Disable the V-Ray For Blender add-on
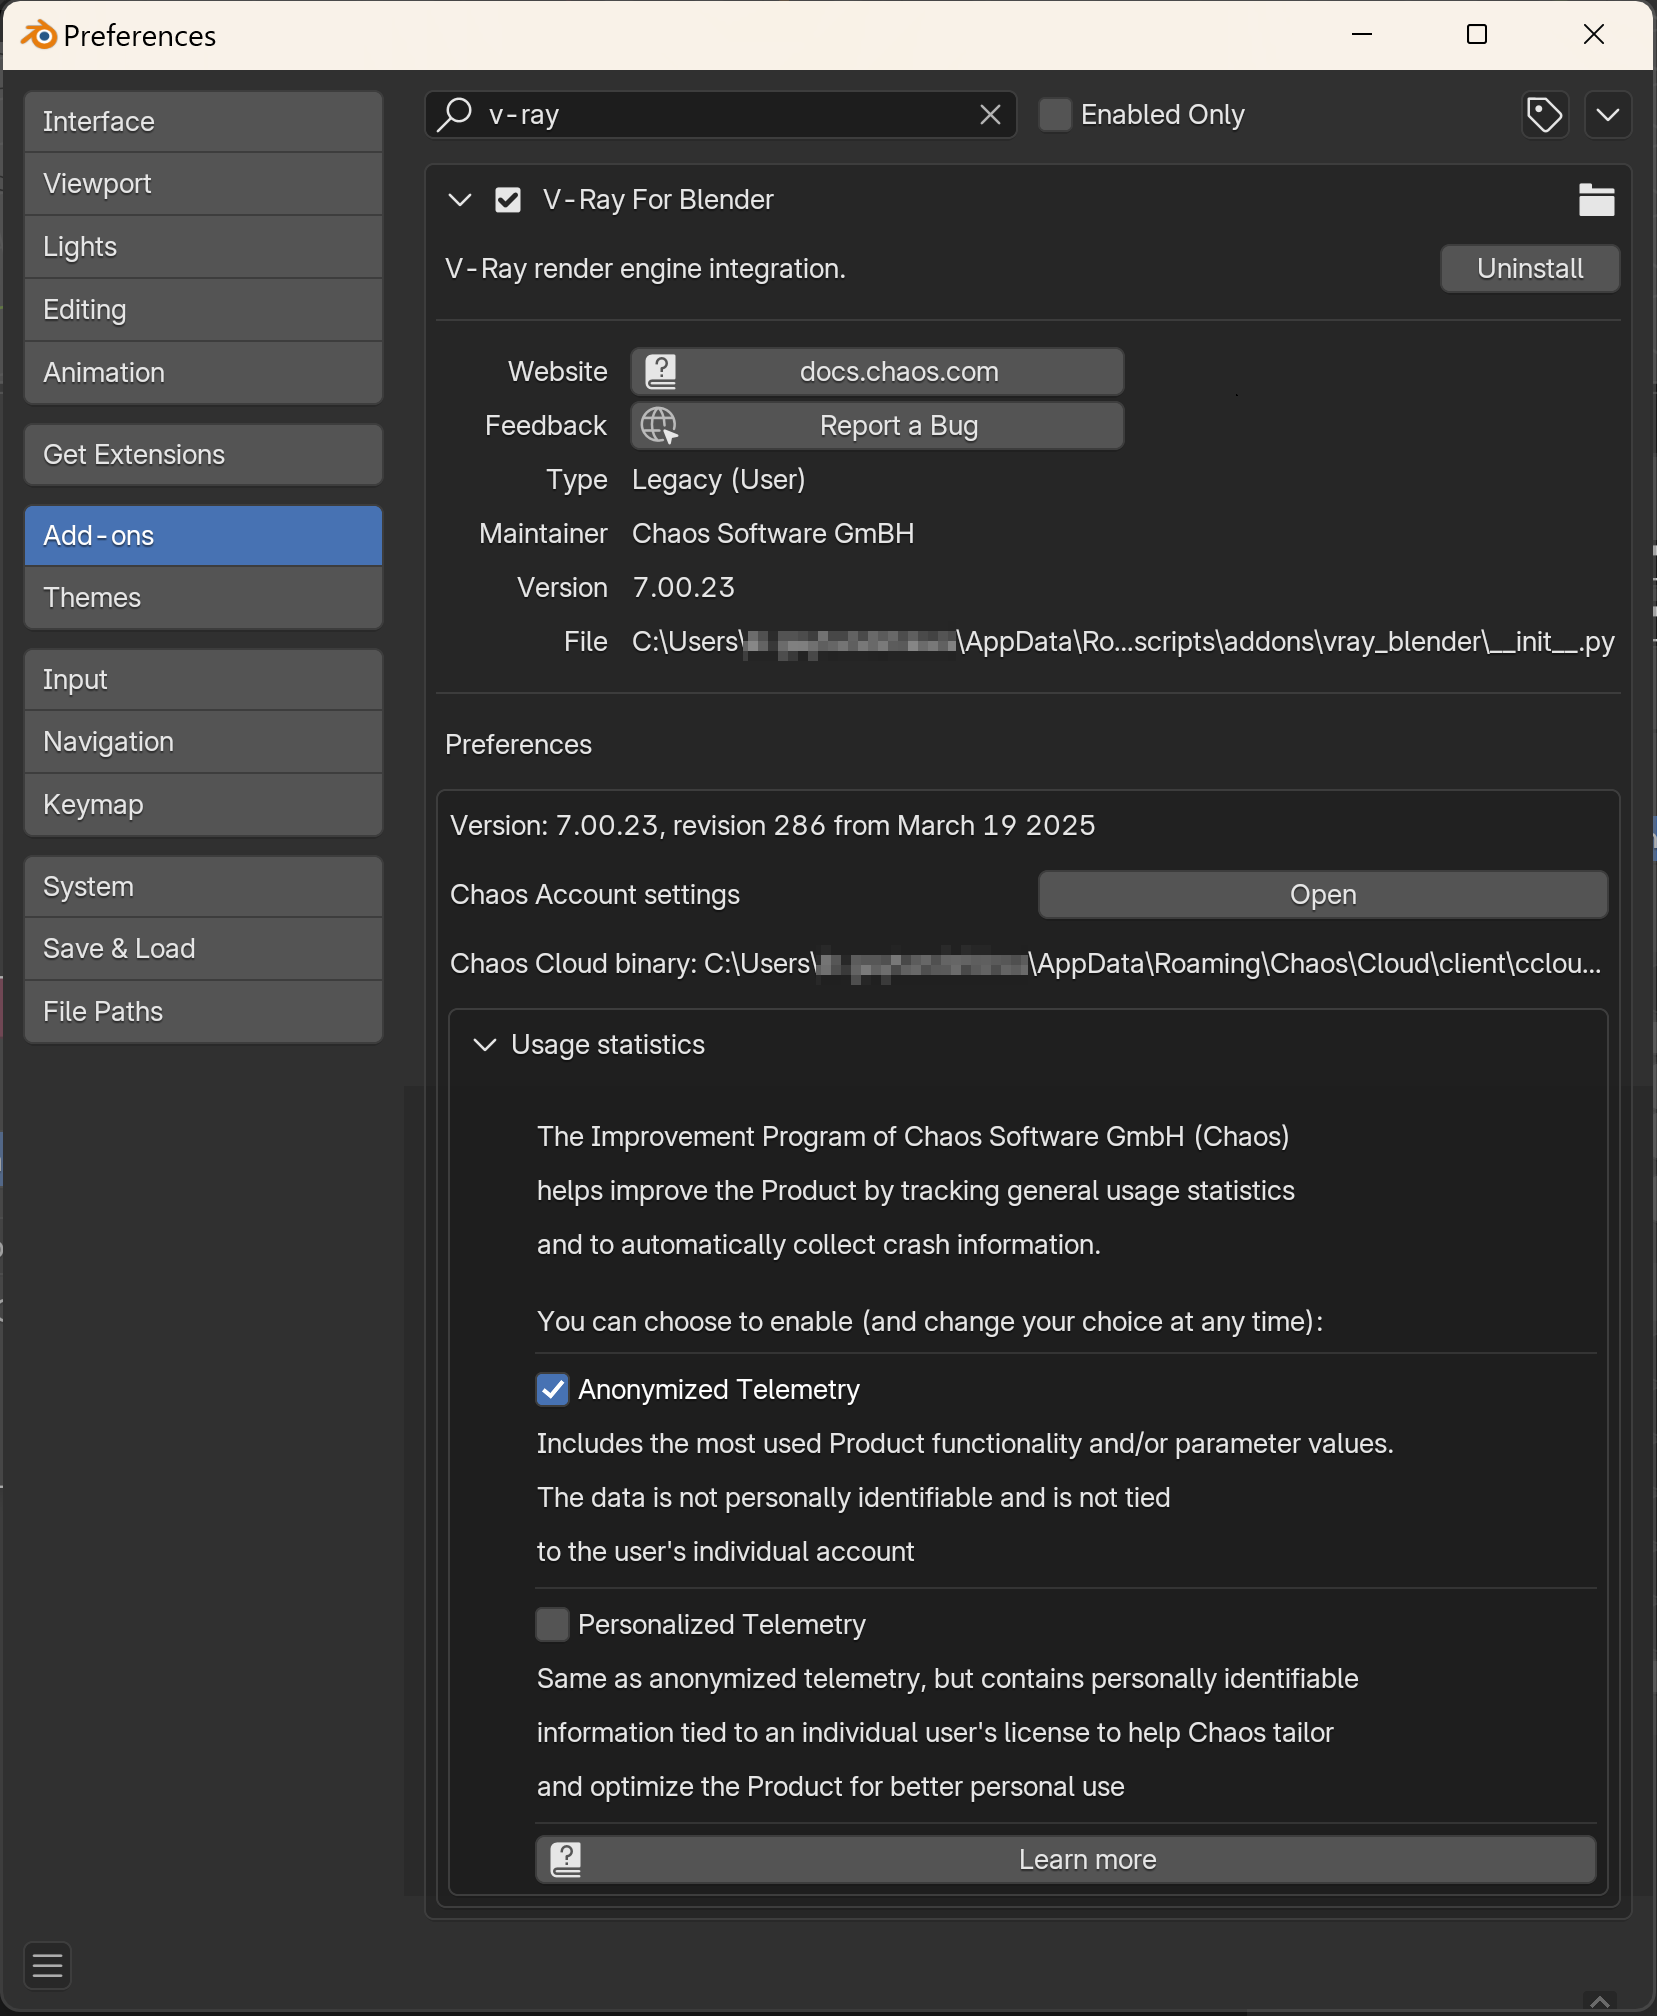 click(508, 200)
